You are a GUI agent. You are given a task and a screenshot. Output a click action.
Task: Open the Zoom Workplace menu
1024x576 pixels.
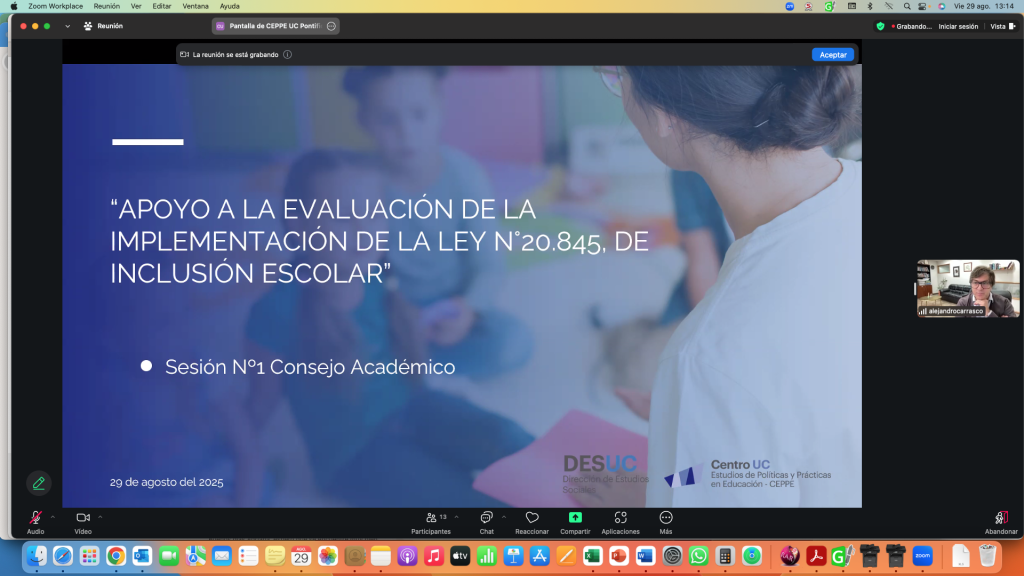pyautogui.click(x=56, y=6)
